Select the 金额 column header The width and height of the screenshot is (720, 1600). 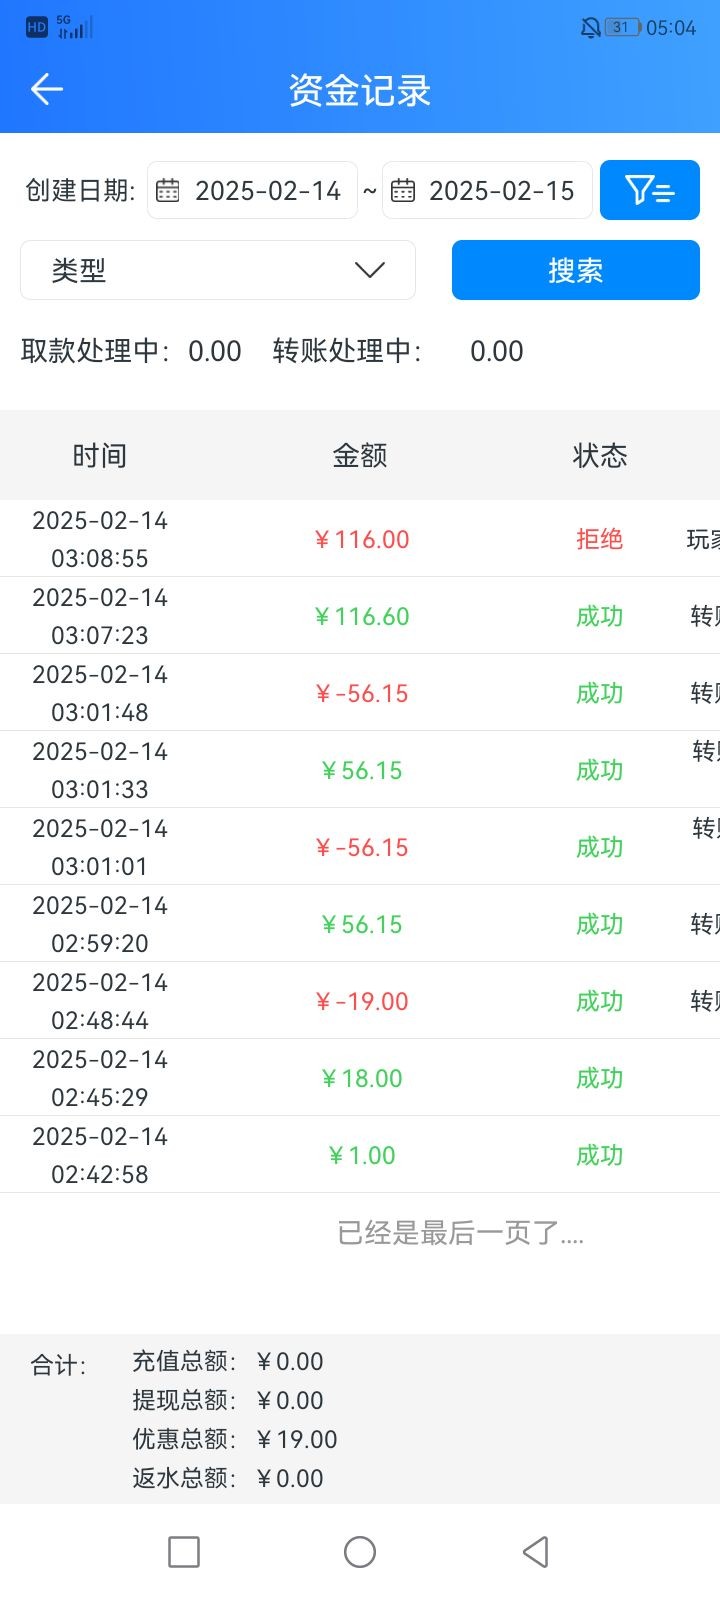click(360, 456)
